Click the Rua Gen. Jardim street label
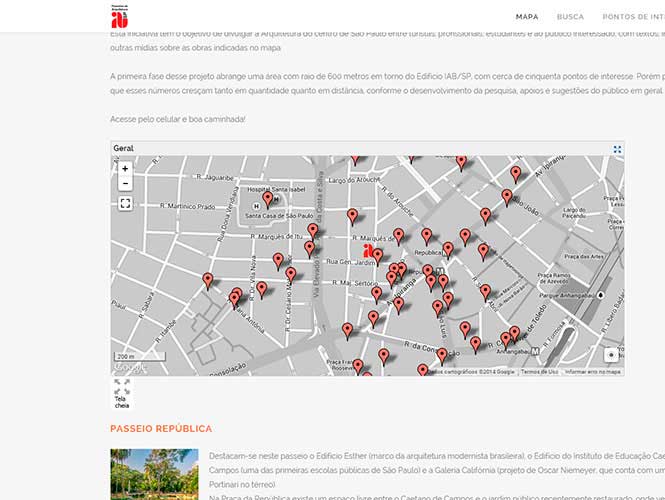The width and height of the screenshot is (665, 500). click(350, 262)
